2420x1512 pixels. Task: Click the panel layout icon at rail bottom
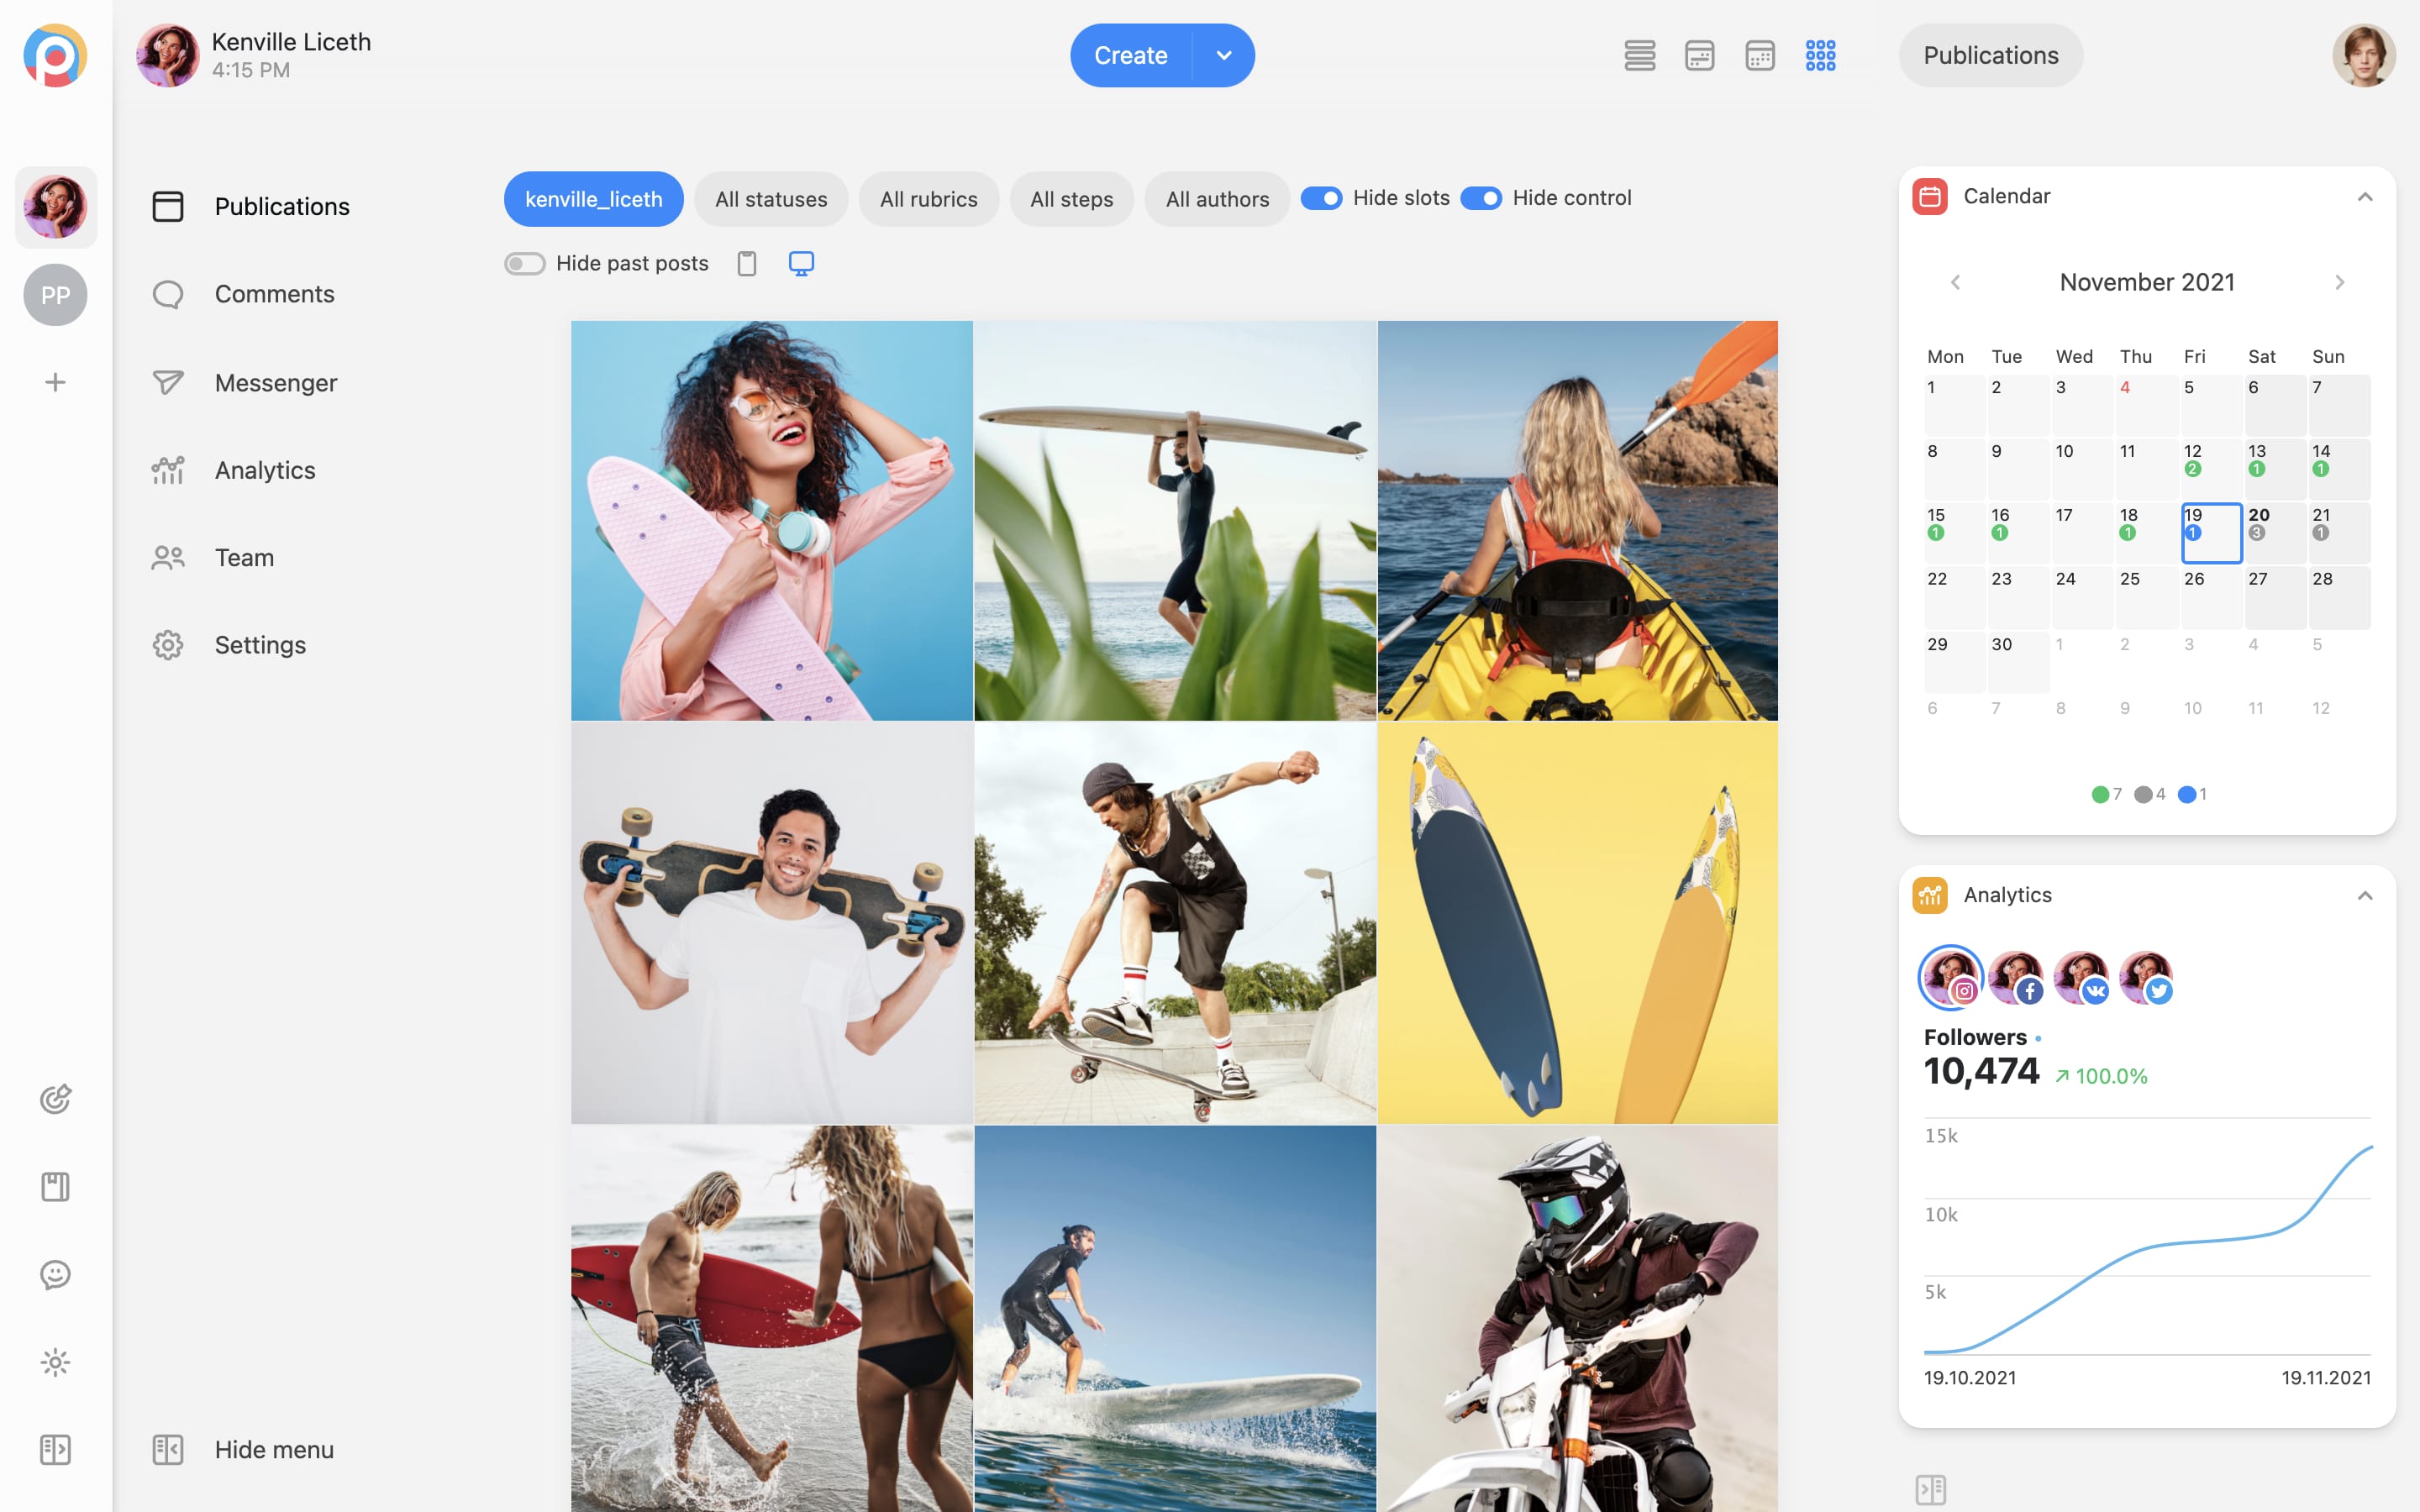pyautogui.click(x=55, y=1449)
